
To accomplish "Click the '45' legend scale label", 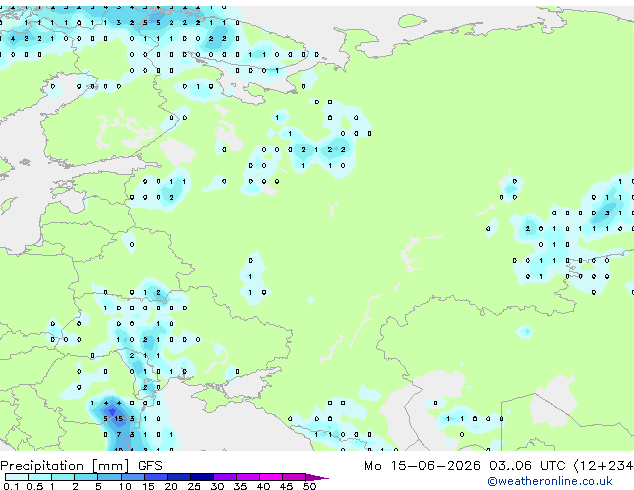I will click(x=286, y=486).
